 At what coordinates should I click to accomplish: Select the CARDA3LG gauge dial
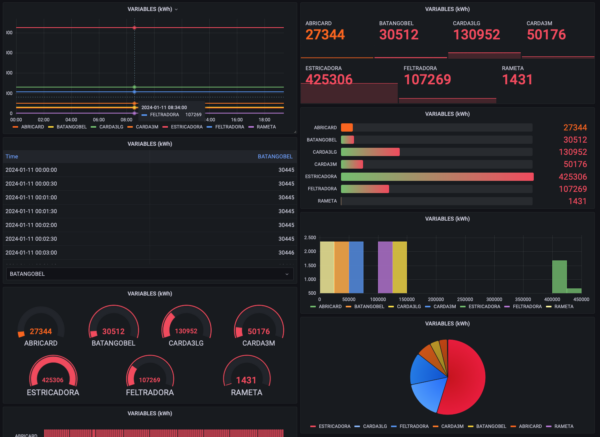[x=184, y=331]
